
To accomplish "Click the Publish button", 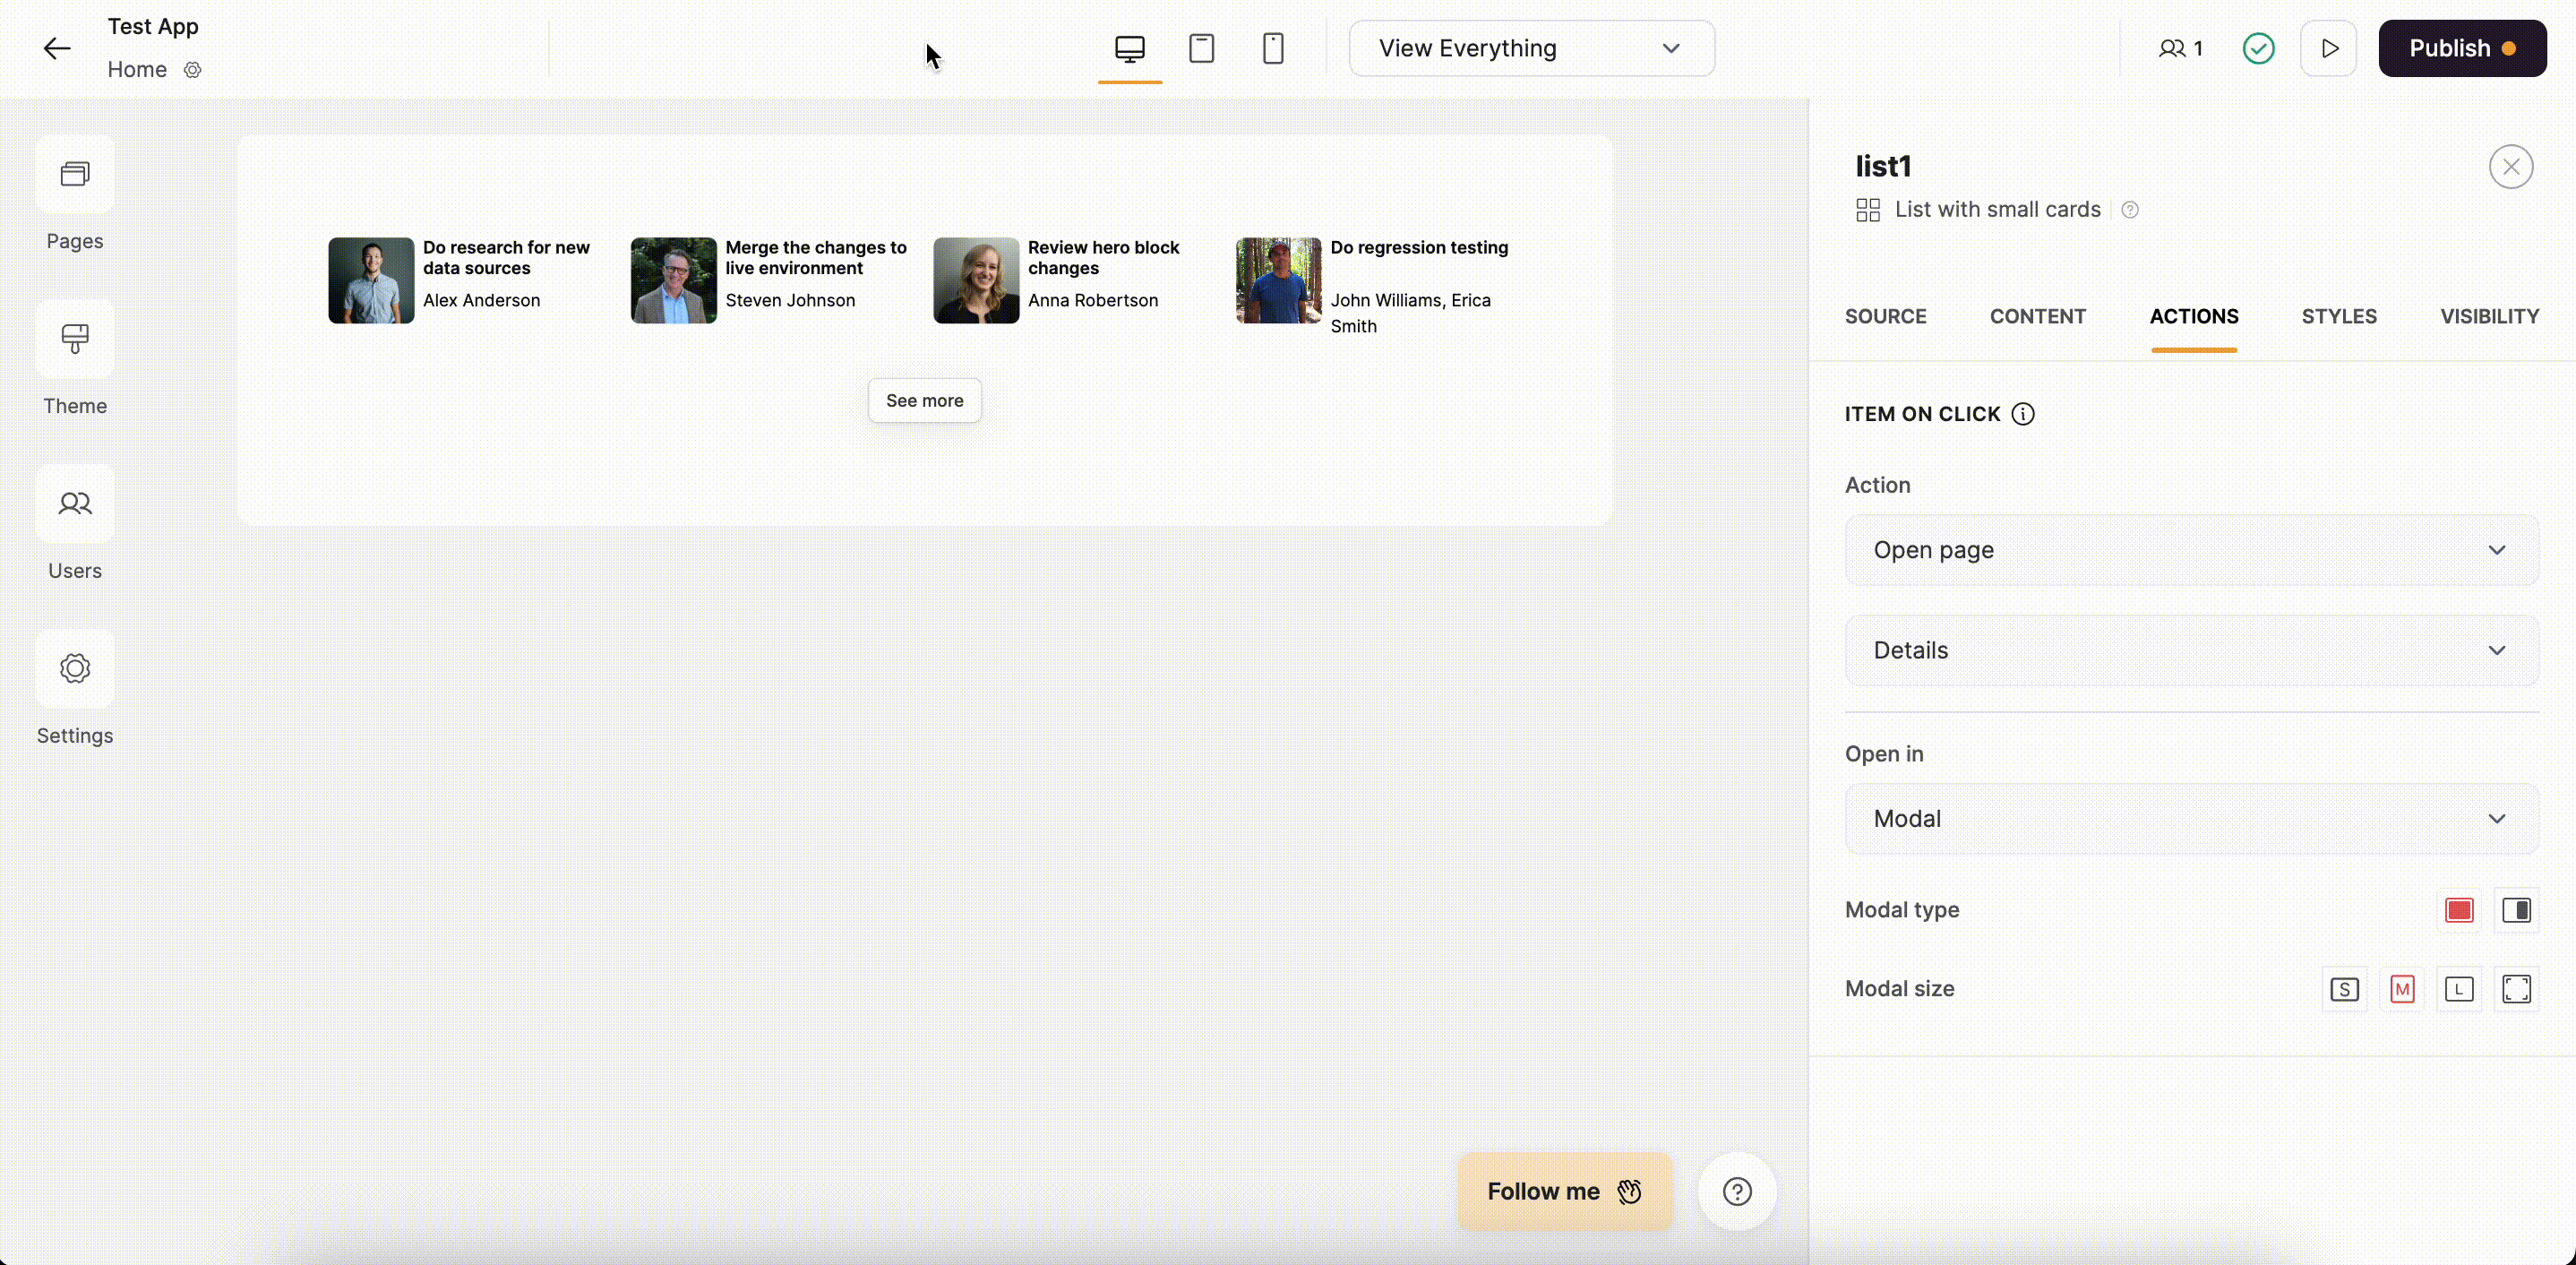I will point(2463,48).
